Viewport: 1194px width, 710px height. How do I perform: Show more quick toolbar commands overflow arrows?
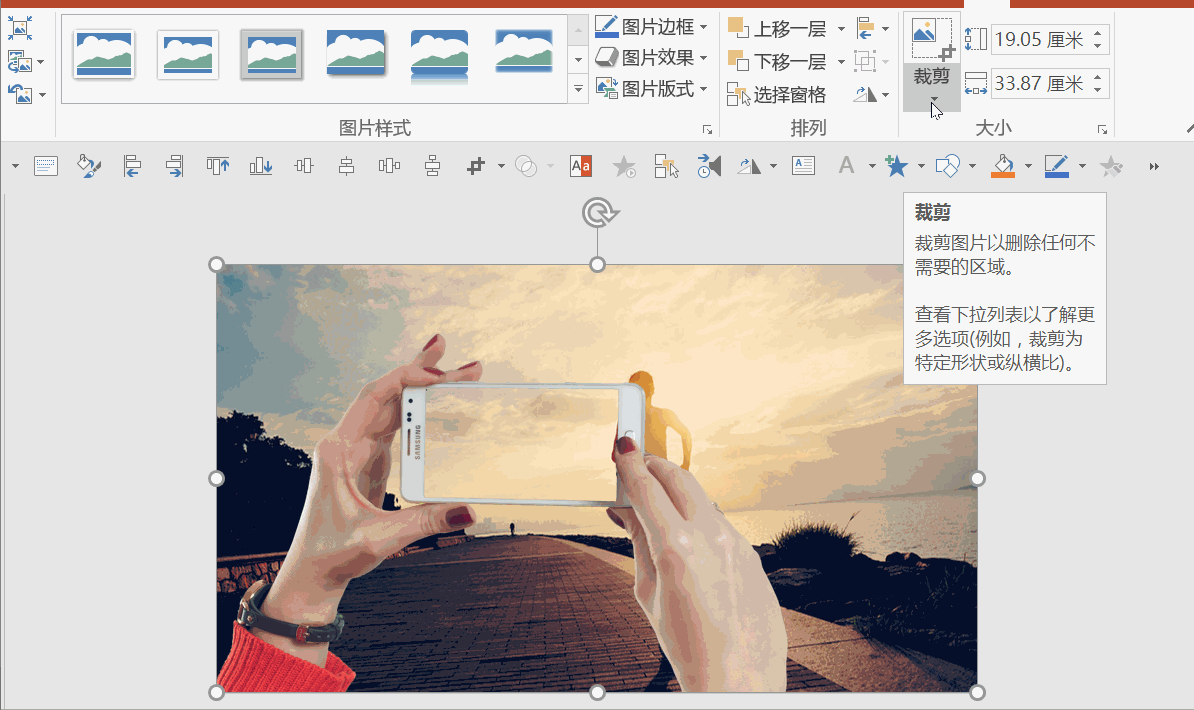click(1154, 166)
